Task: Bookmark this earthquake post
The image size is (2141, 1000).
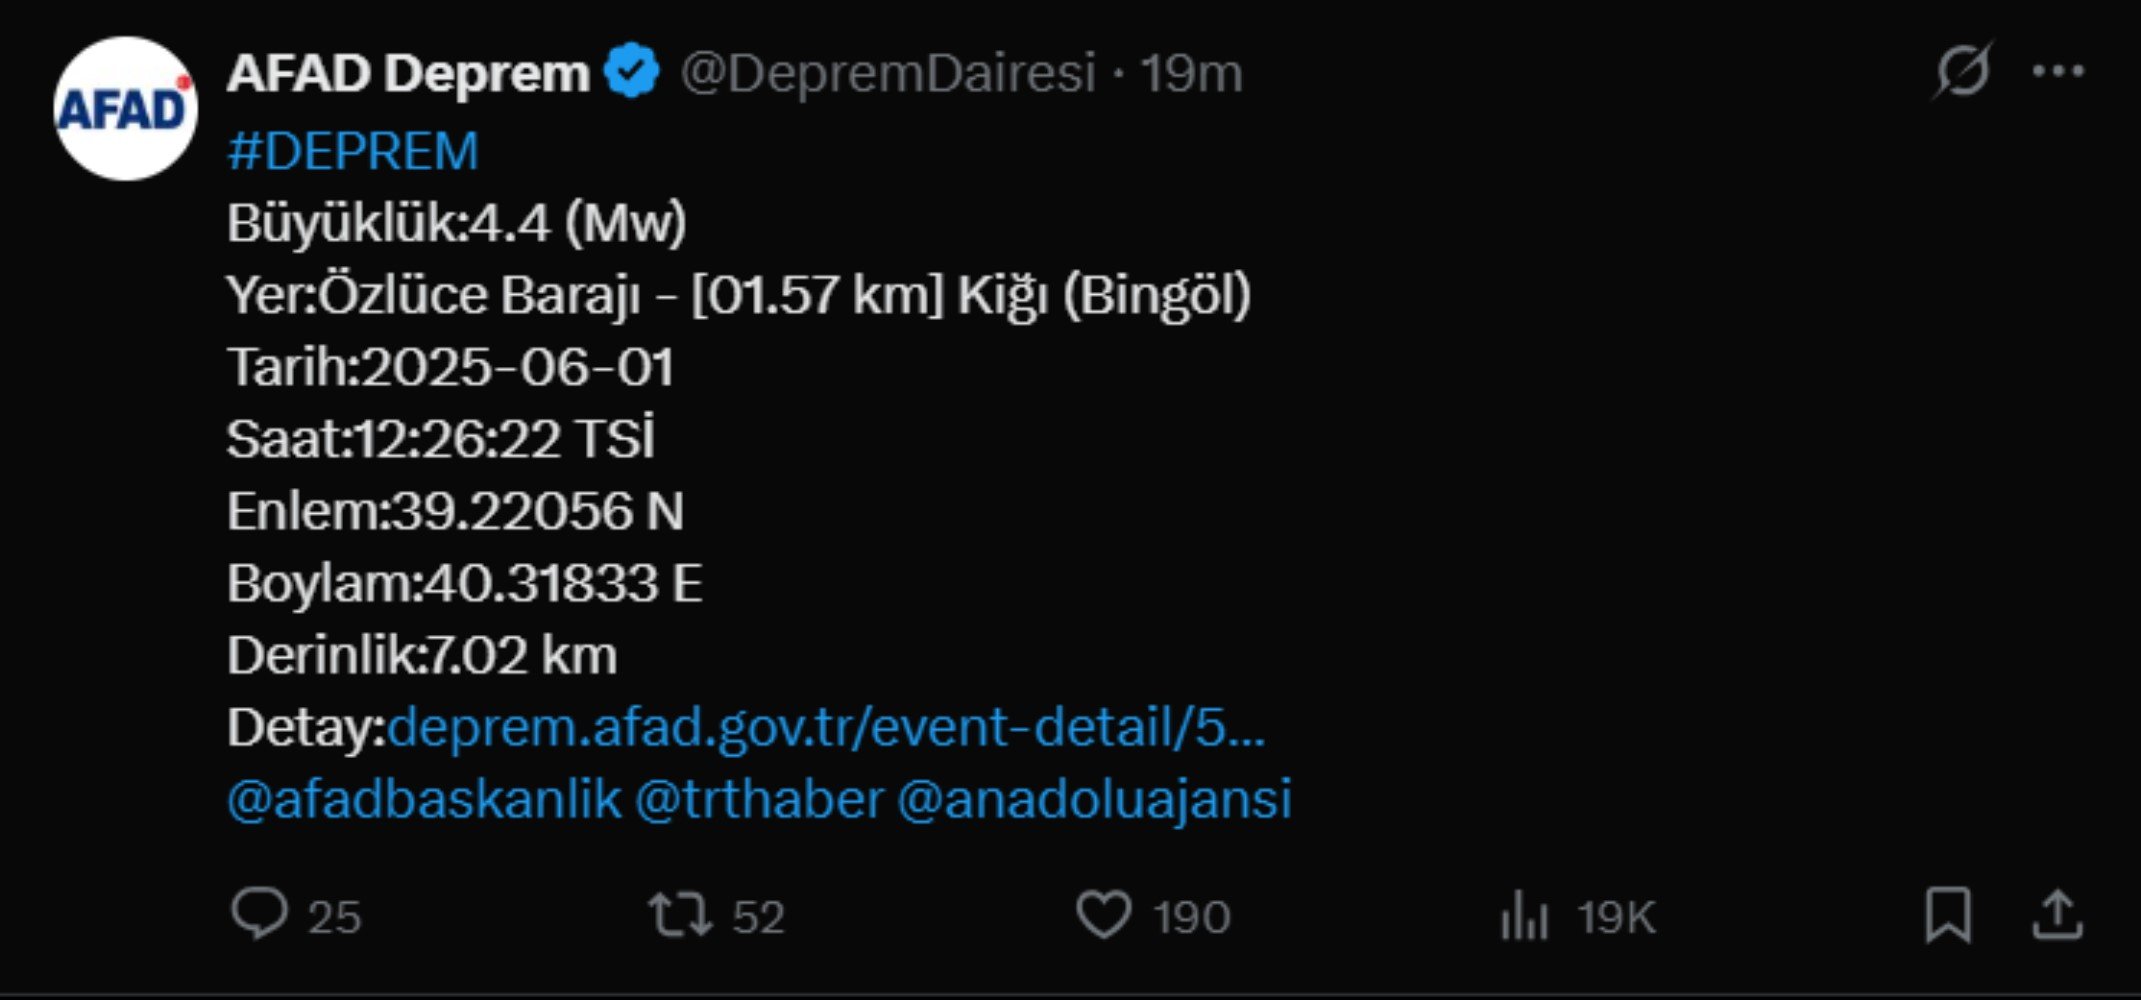Action: pos(1948,915)
